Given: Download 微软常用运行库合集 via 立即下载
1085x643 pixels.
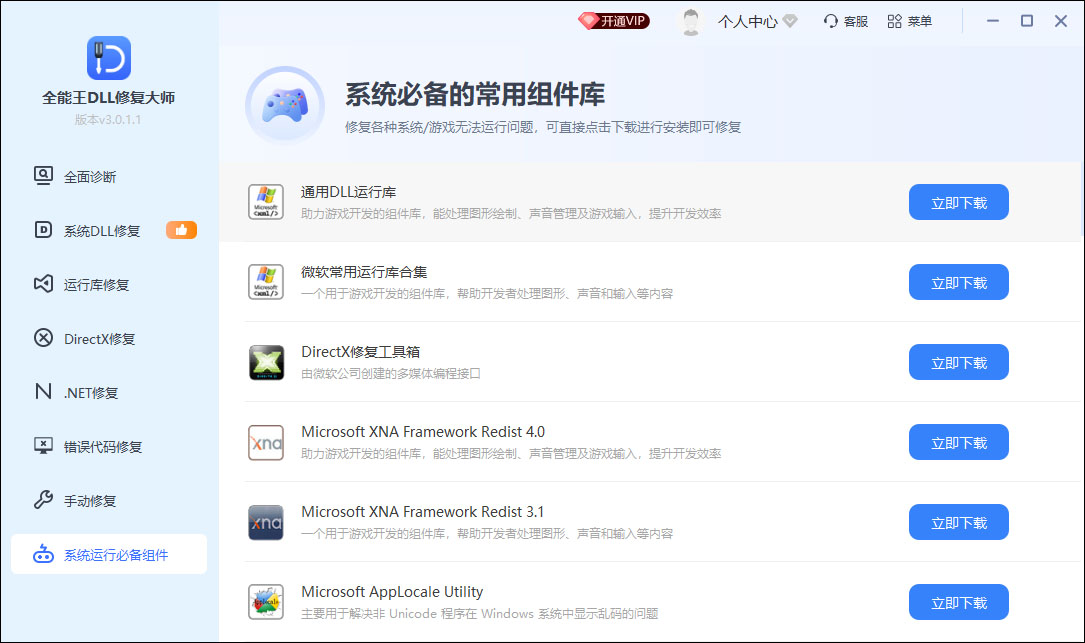Looking at the screenshot, I should (x=958, y=282).
